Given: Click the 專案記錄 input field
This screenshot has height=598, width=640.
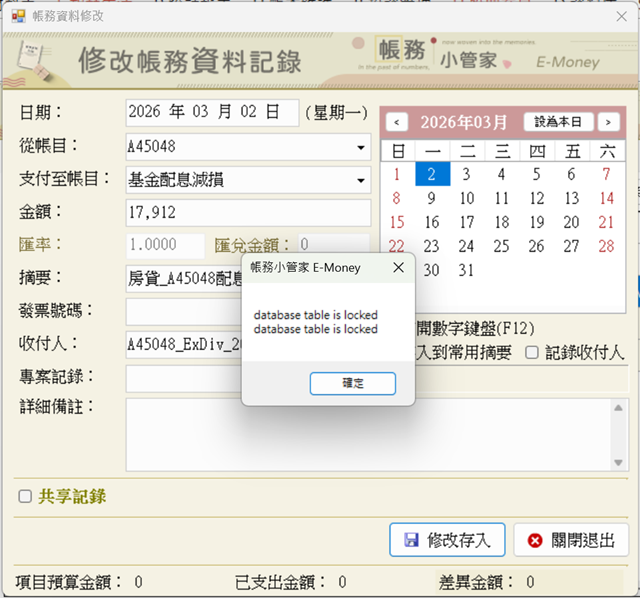Looking at the screenshot, I should click(x=184, y=378).
